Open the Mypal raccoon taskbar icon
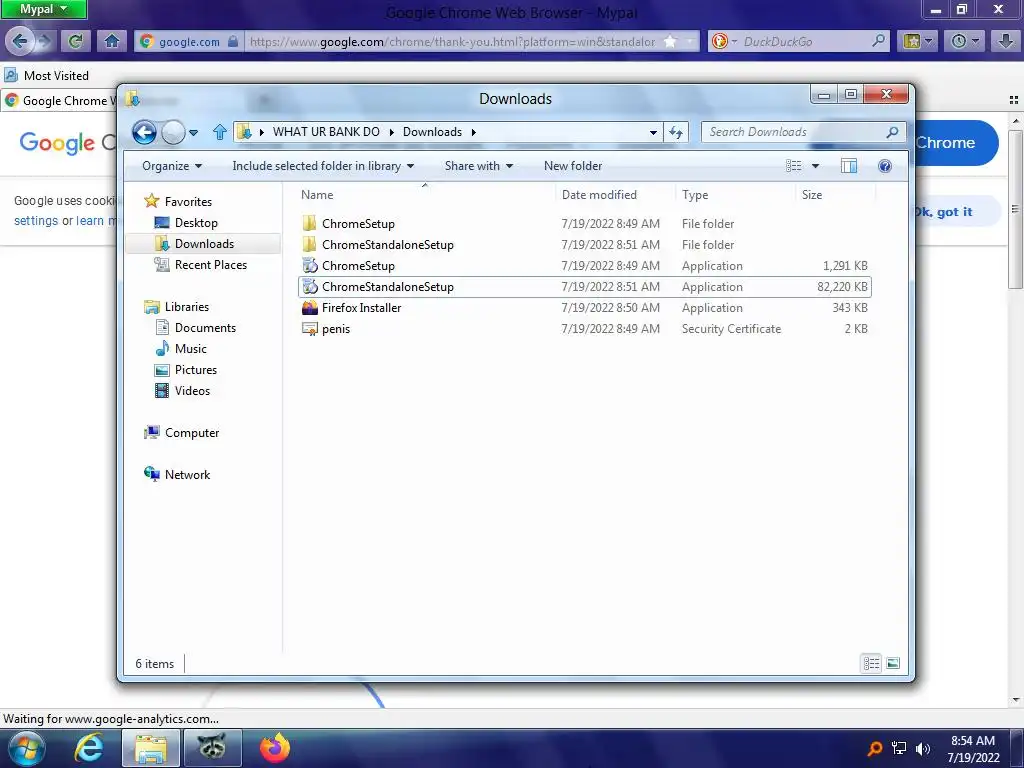The height and width of the screenshot is (768, 1024). [212, 748]
